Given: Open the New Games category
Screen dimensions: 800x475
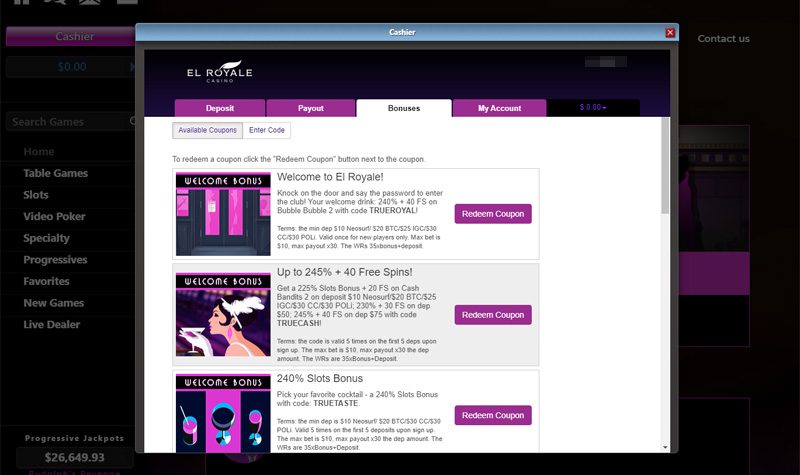Looking at the screenshot, I should click(x=54, y=303).
